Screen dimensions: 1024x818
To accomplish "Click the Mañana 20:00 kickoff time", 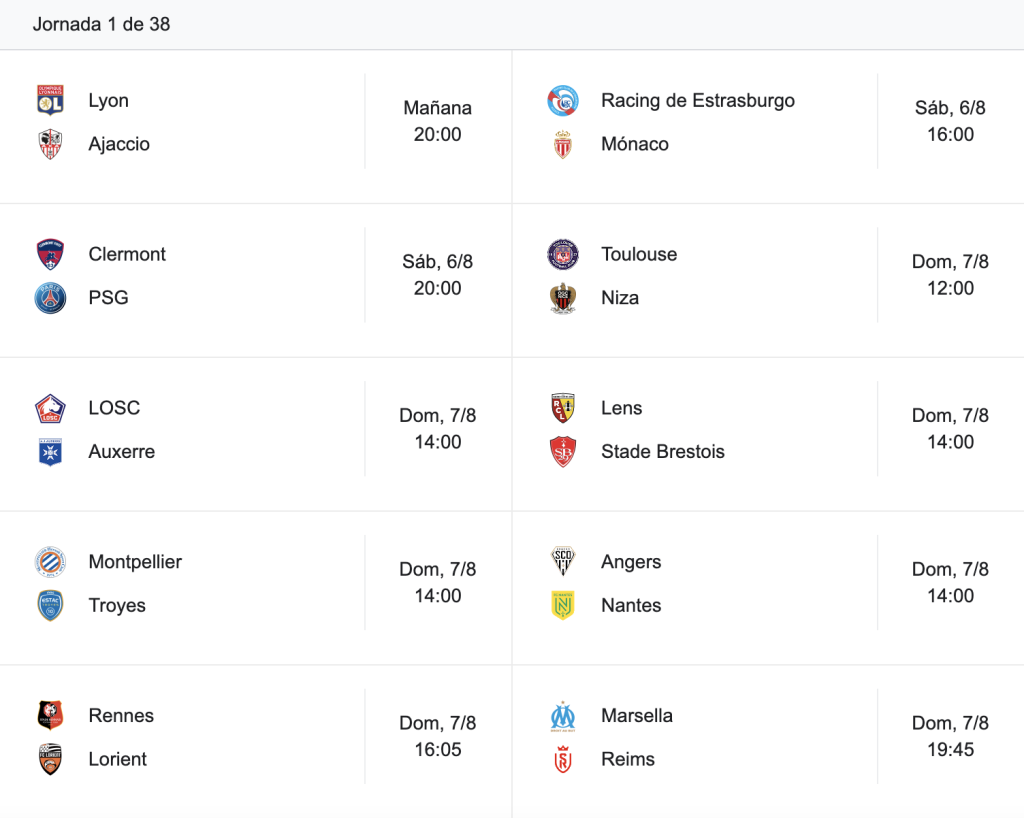I will point(438,121).
